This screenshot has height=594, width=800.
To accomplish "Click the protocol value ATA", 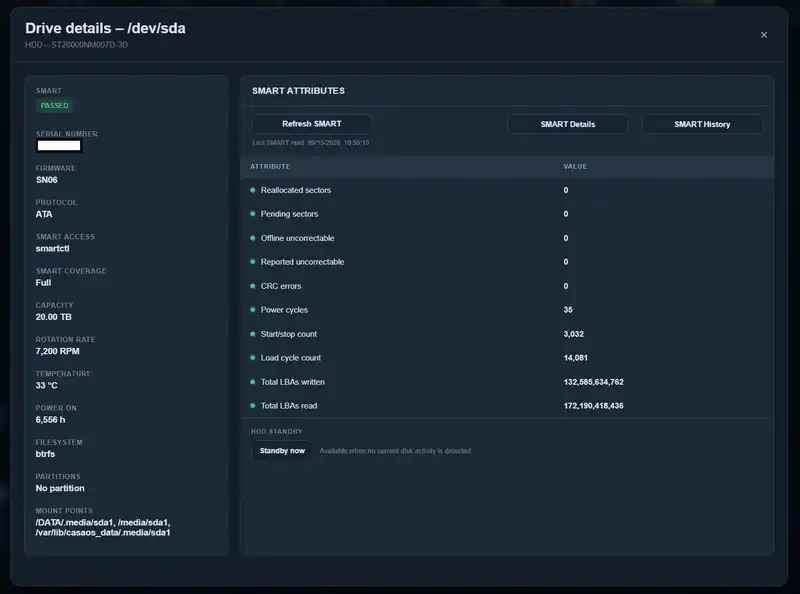I will point(44,214).
